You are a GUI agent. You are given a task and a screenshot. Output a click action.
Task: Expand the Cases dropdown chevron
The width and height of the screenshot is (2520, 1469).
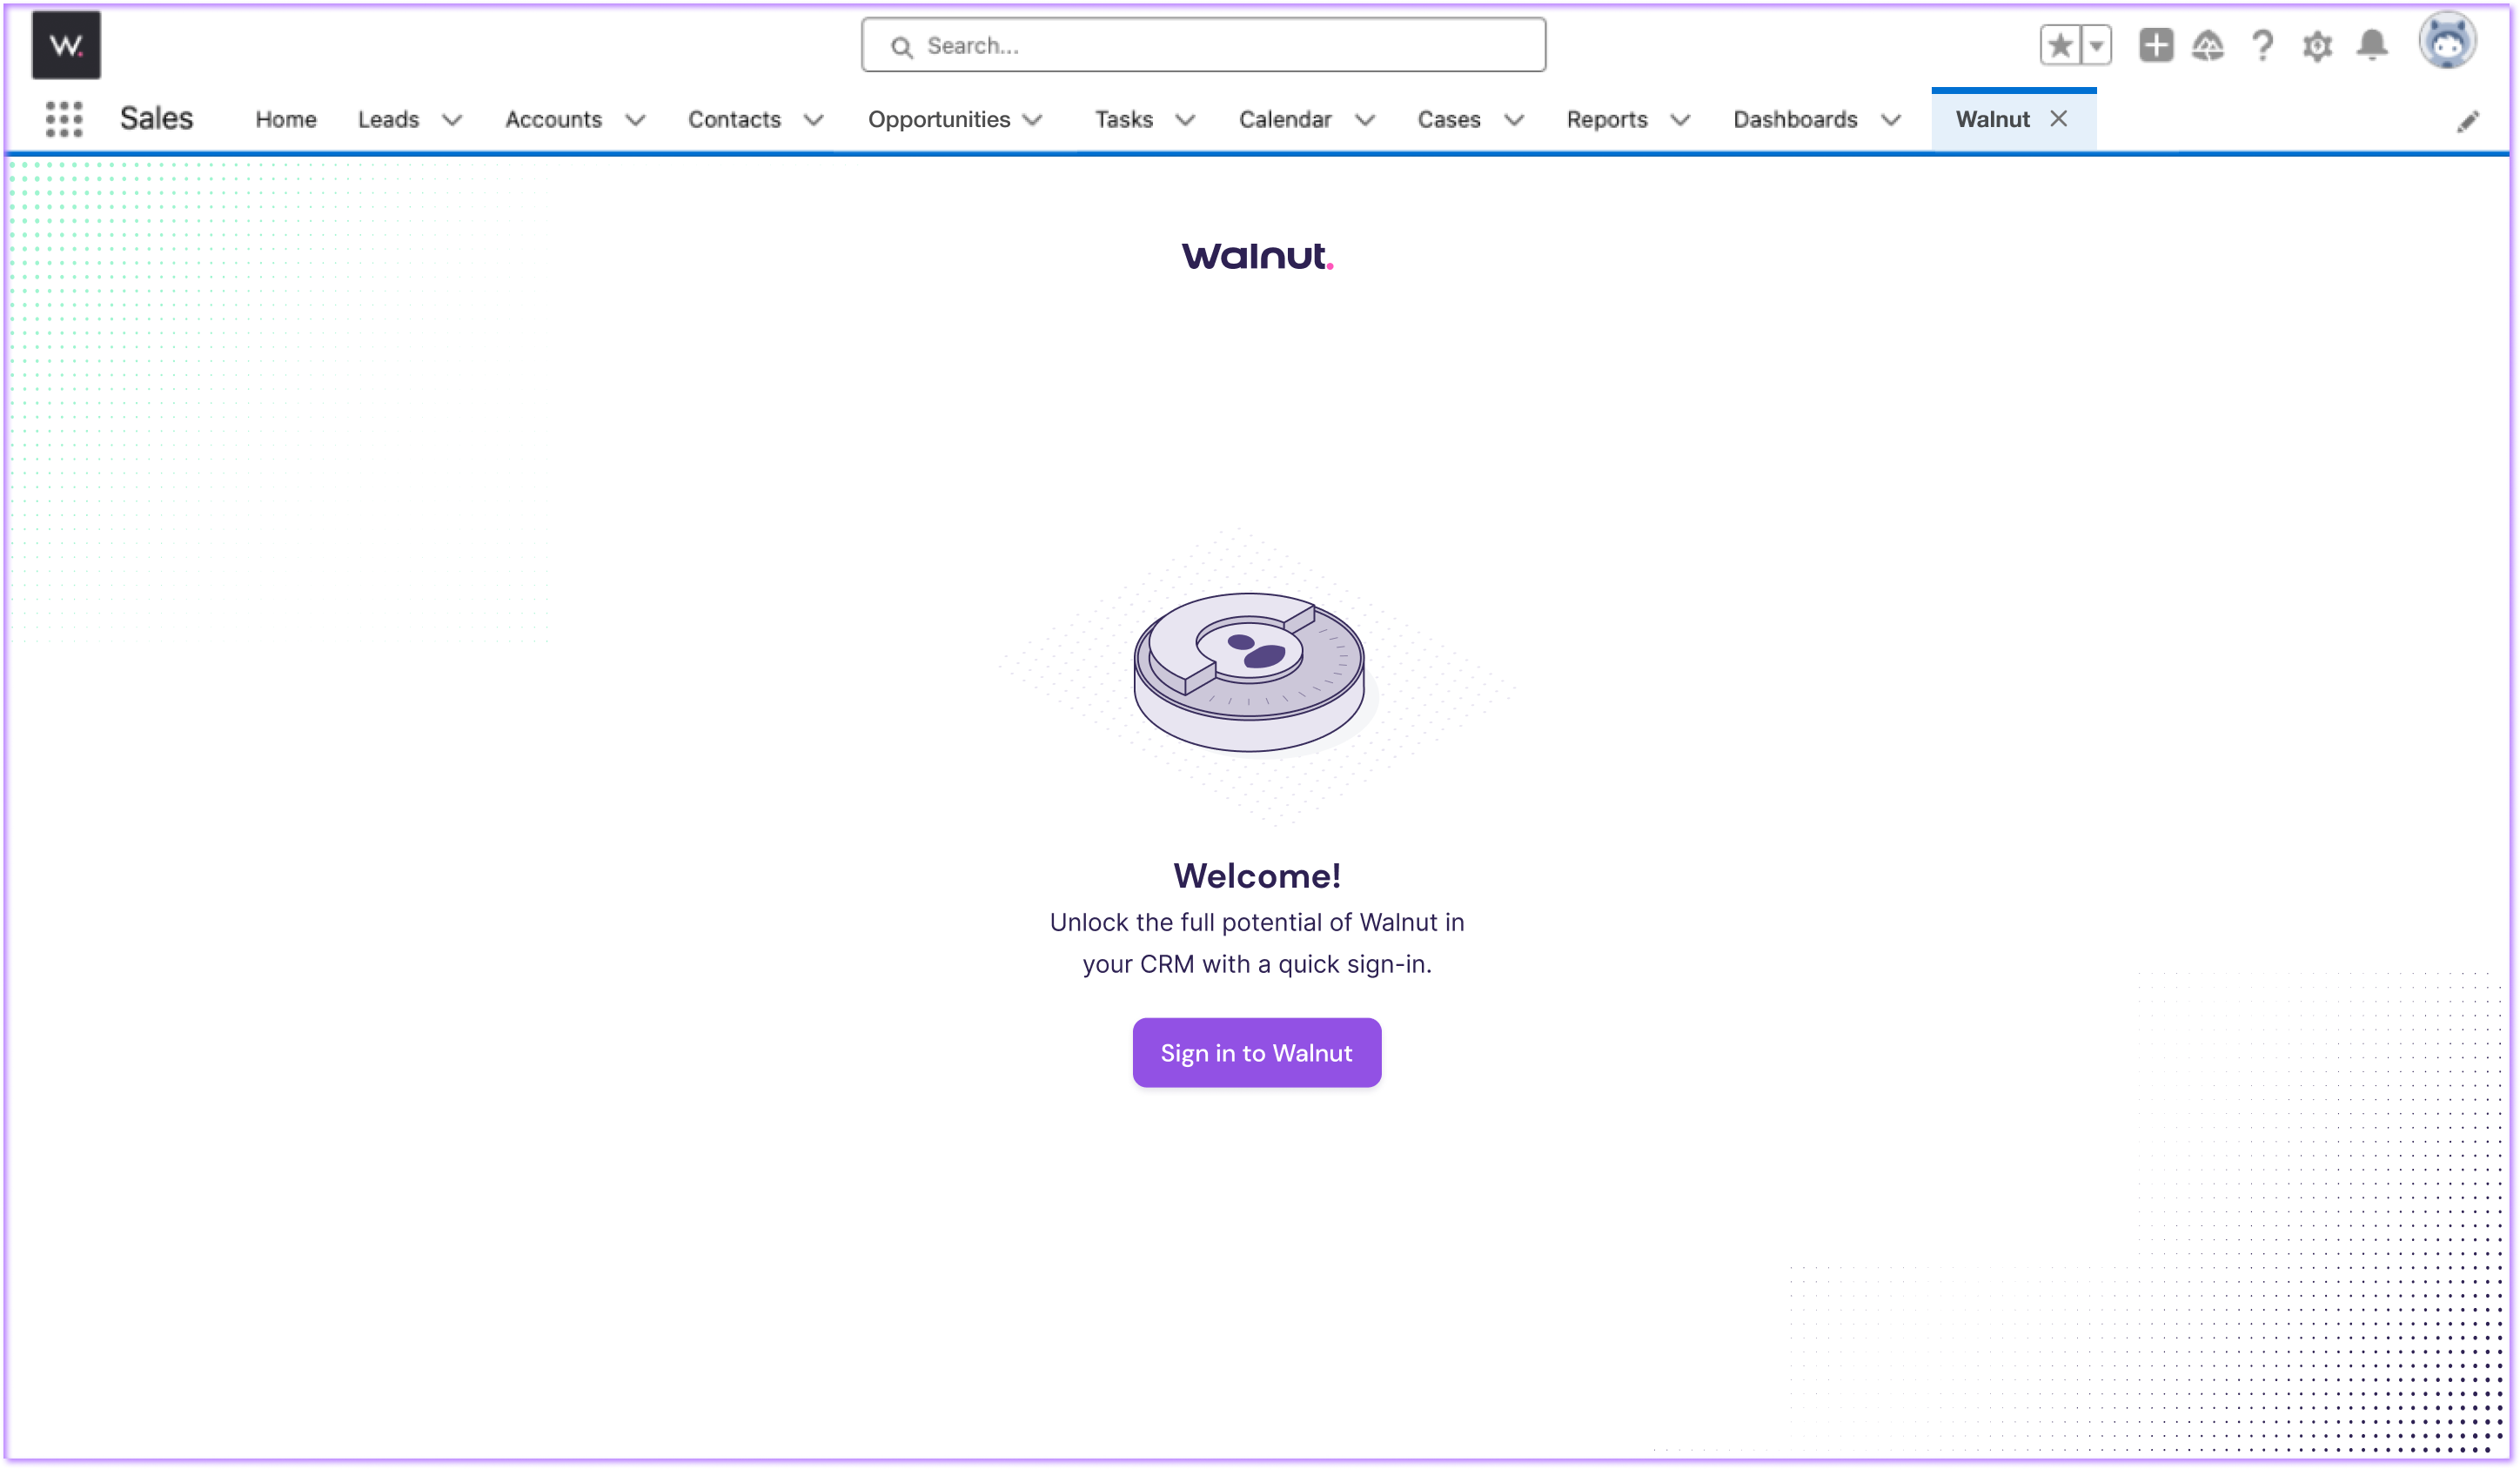click(1514, 120)
